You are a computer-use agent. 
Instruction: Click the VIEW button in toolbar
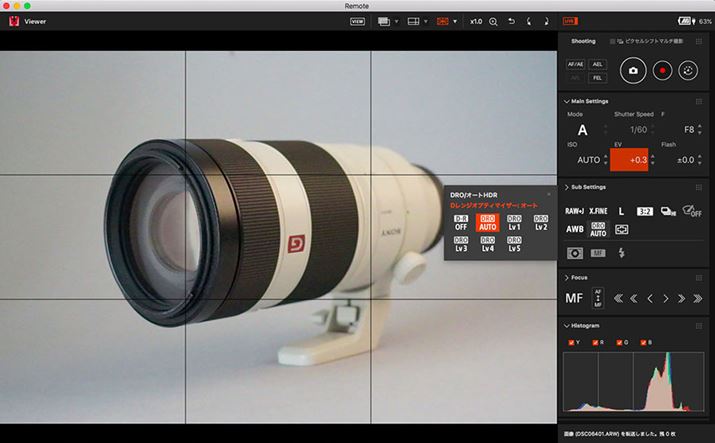(x=357, y=21)
